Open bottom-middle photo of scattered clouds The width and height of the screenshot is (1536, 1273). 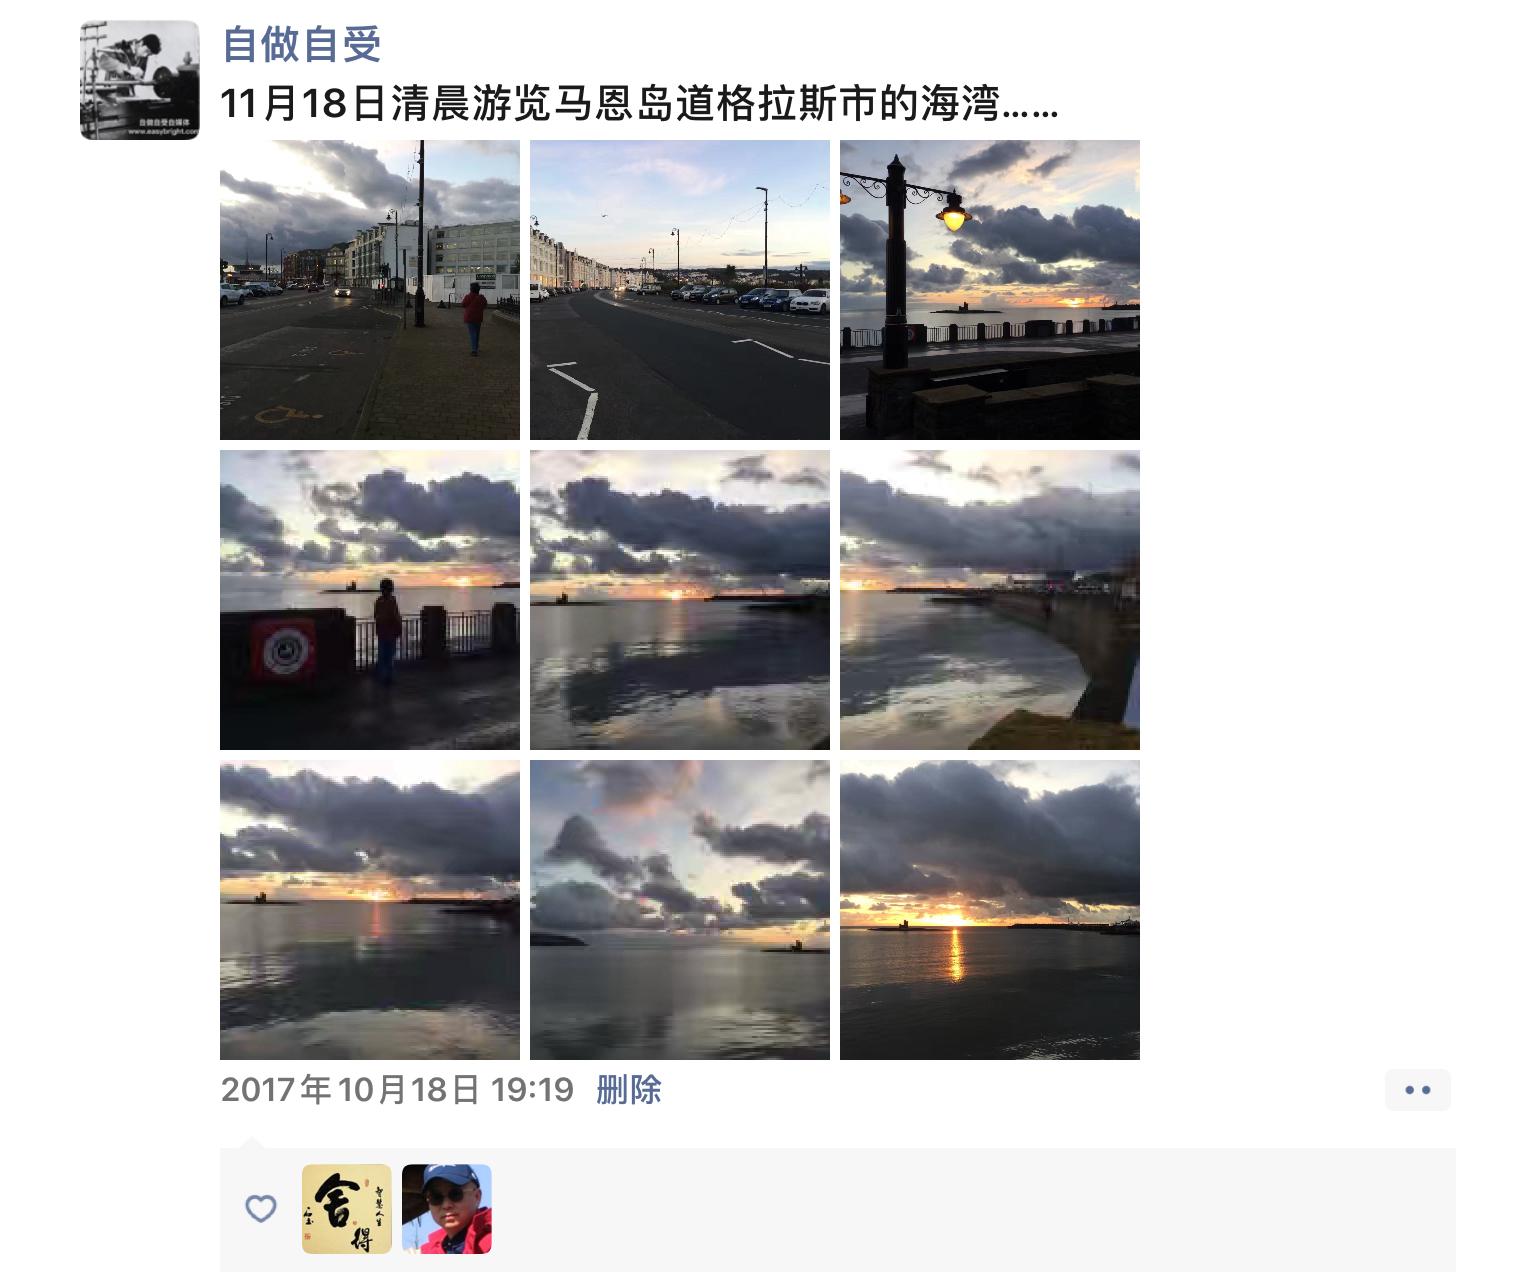[680, 910]
